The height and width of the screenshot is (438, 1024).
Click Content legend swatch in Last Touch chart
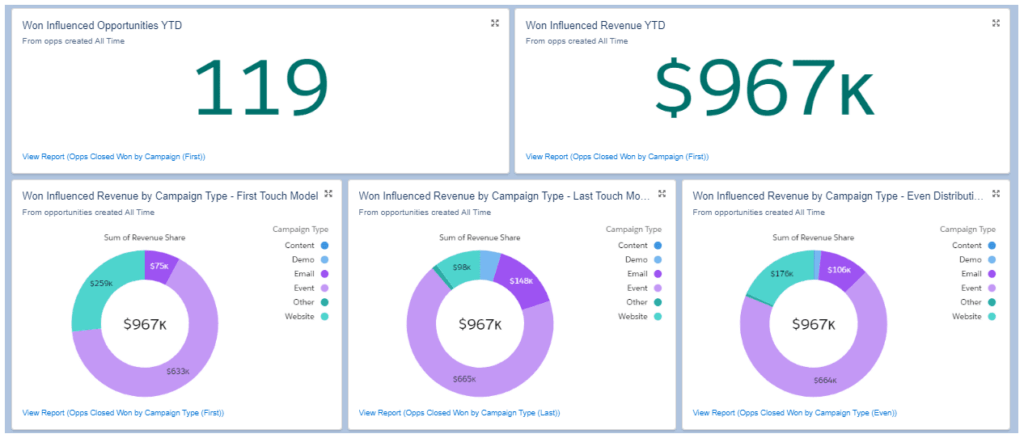658,245
